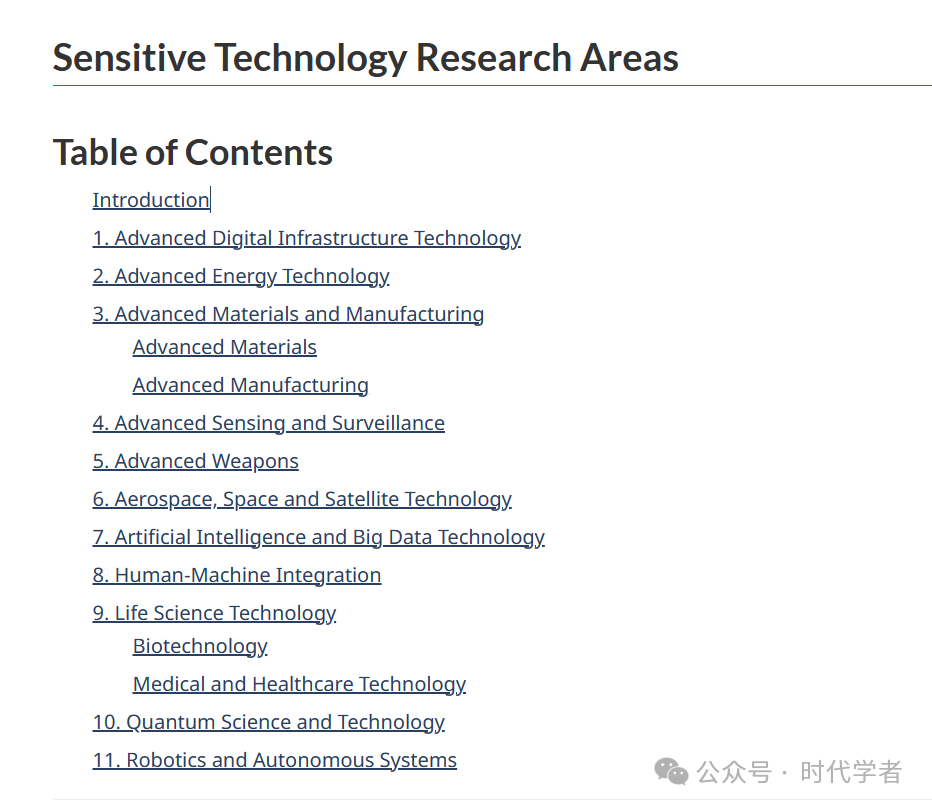This screenshot has width=932, height=809.
Task: Open Robotics and Autonomous Systems link
Action: (275, 760)
